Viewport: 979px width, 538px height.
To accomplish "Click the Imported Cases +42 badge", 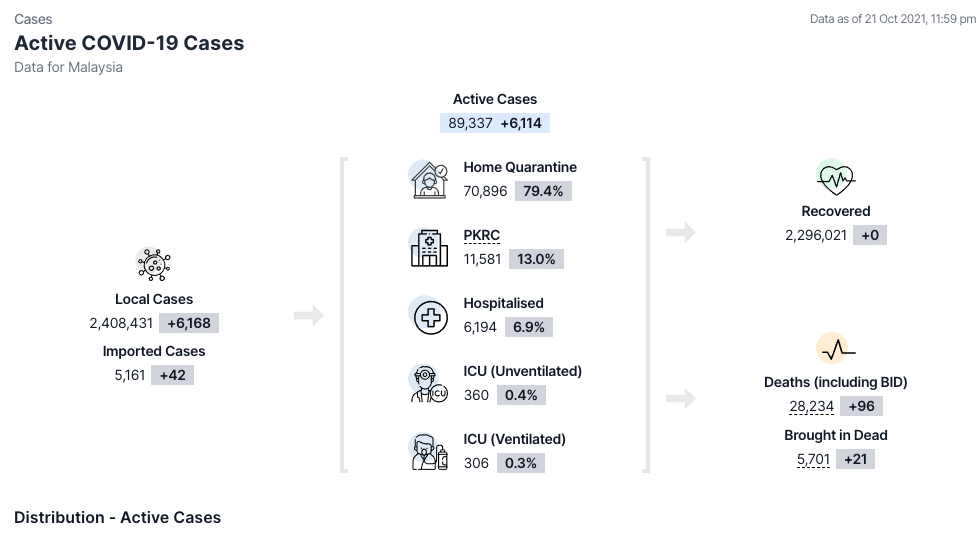I will click(x=172, y=375).
